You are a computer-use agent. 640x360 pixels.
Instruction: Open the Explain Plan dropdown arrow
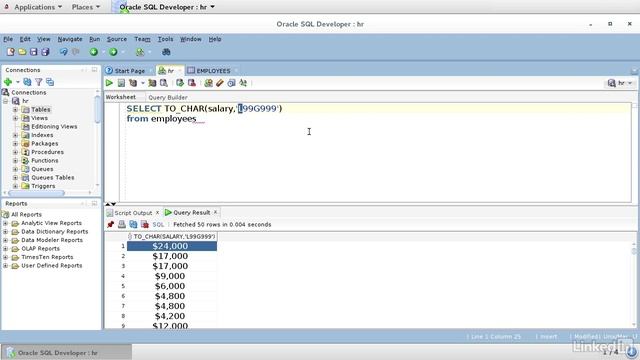(x=142, y=83)
